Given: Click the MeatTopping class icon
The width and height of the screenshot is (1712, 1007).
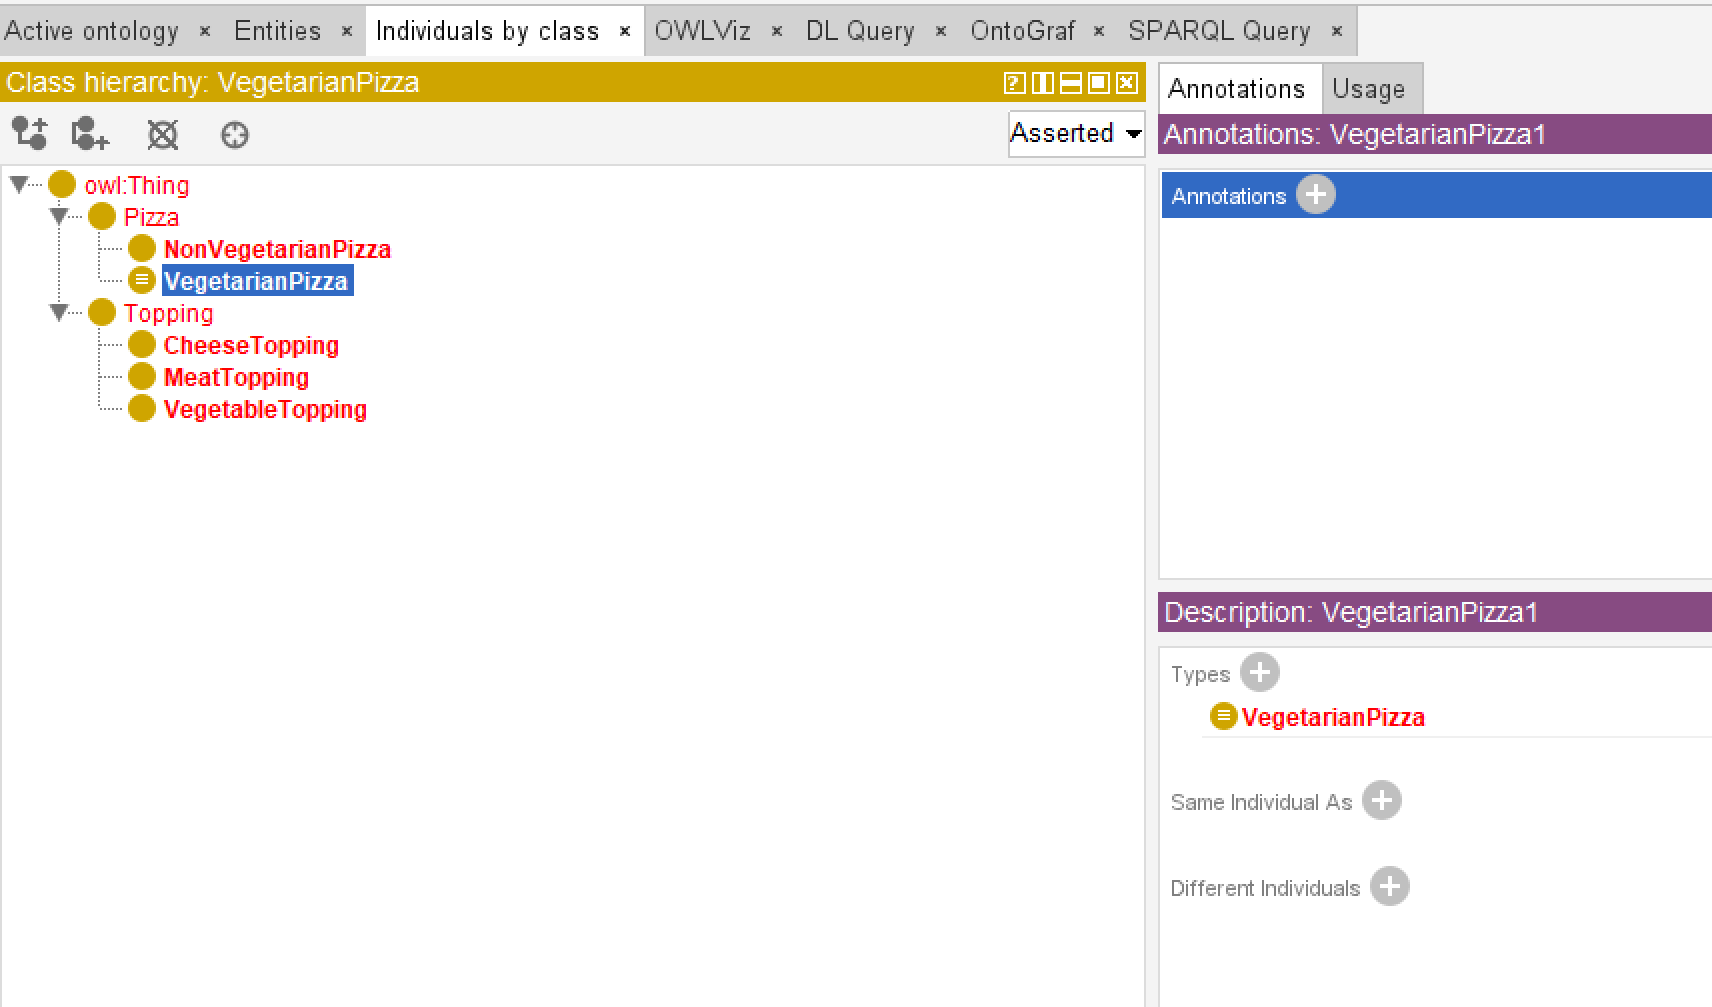Looking at the screenshot, I should tap(142, 376).
